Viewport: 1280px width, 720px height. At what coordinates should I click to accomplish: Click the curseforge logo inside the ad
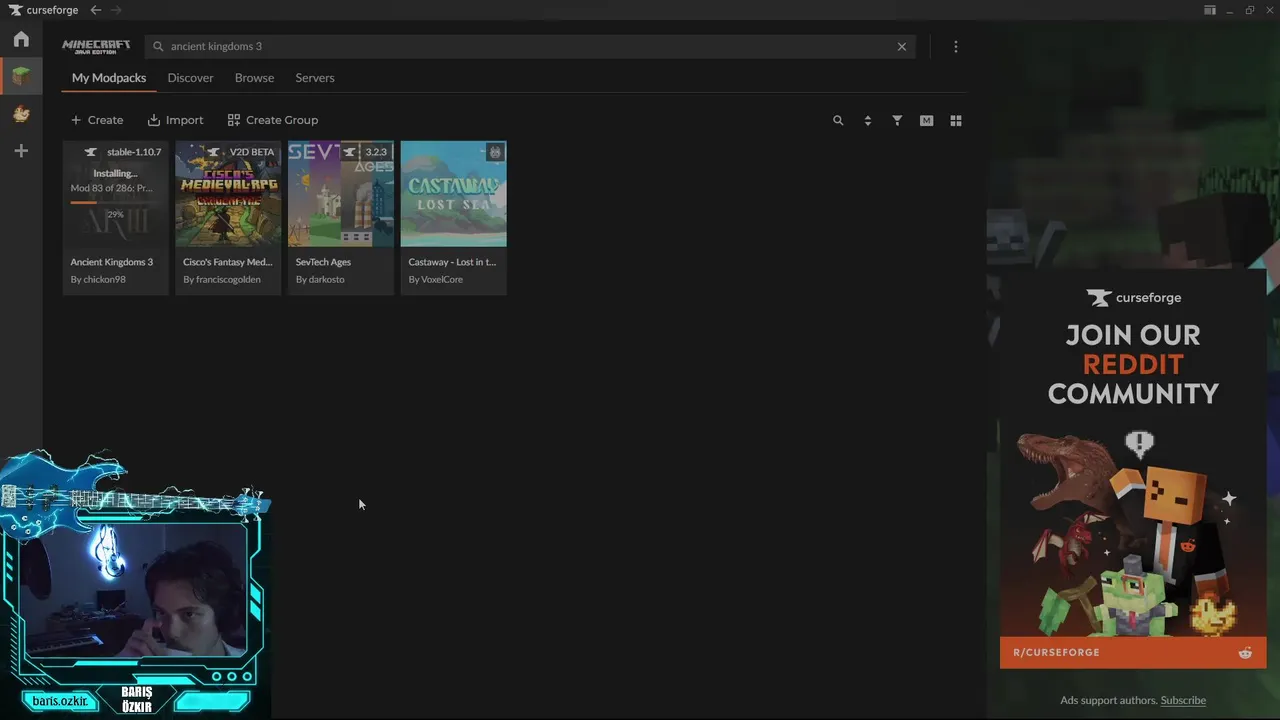coord(1134,298)
